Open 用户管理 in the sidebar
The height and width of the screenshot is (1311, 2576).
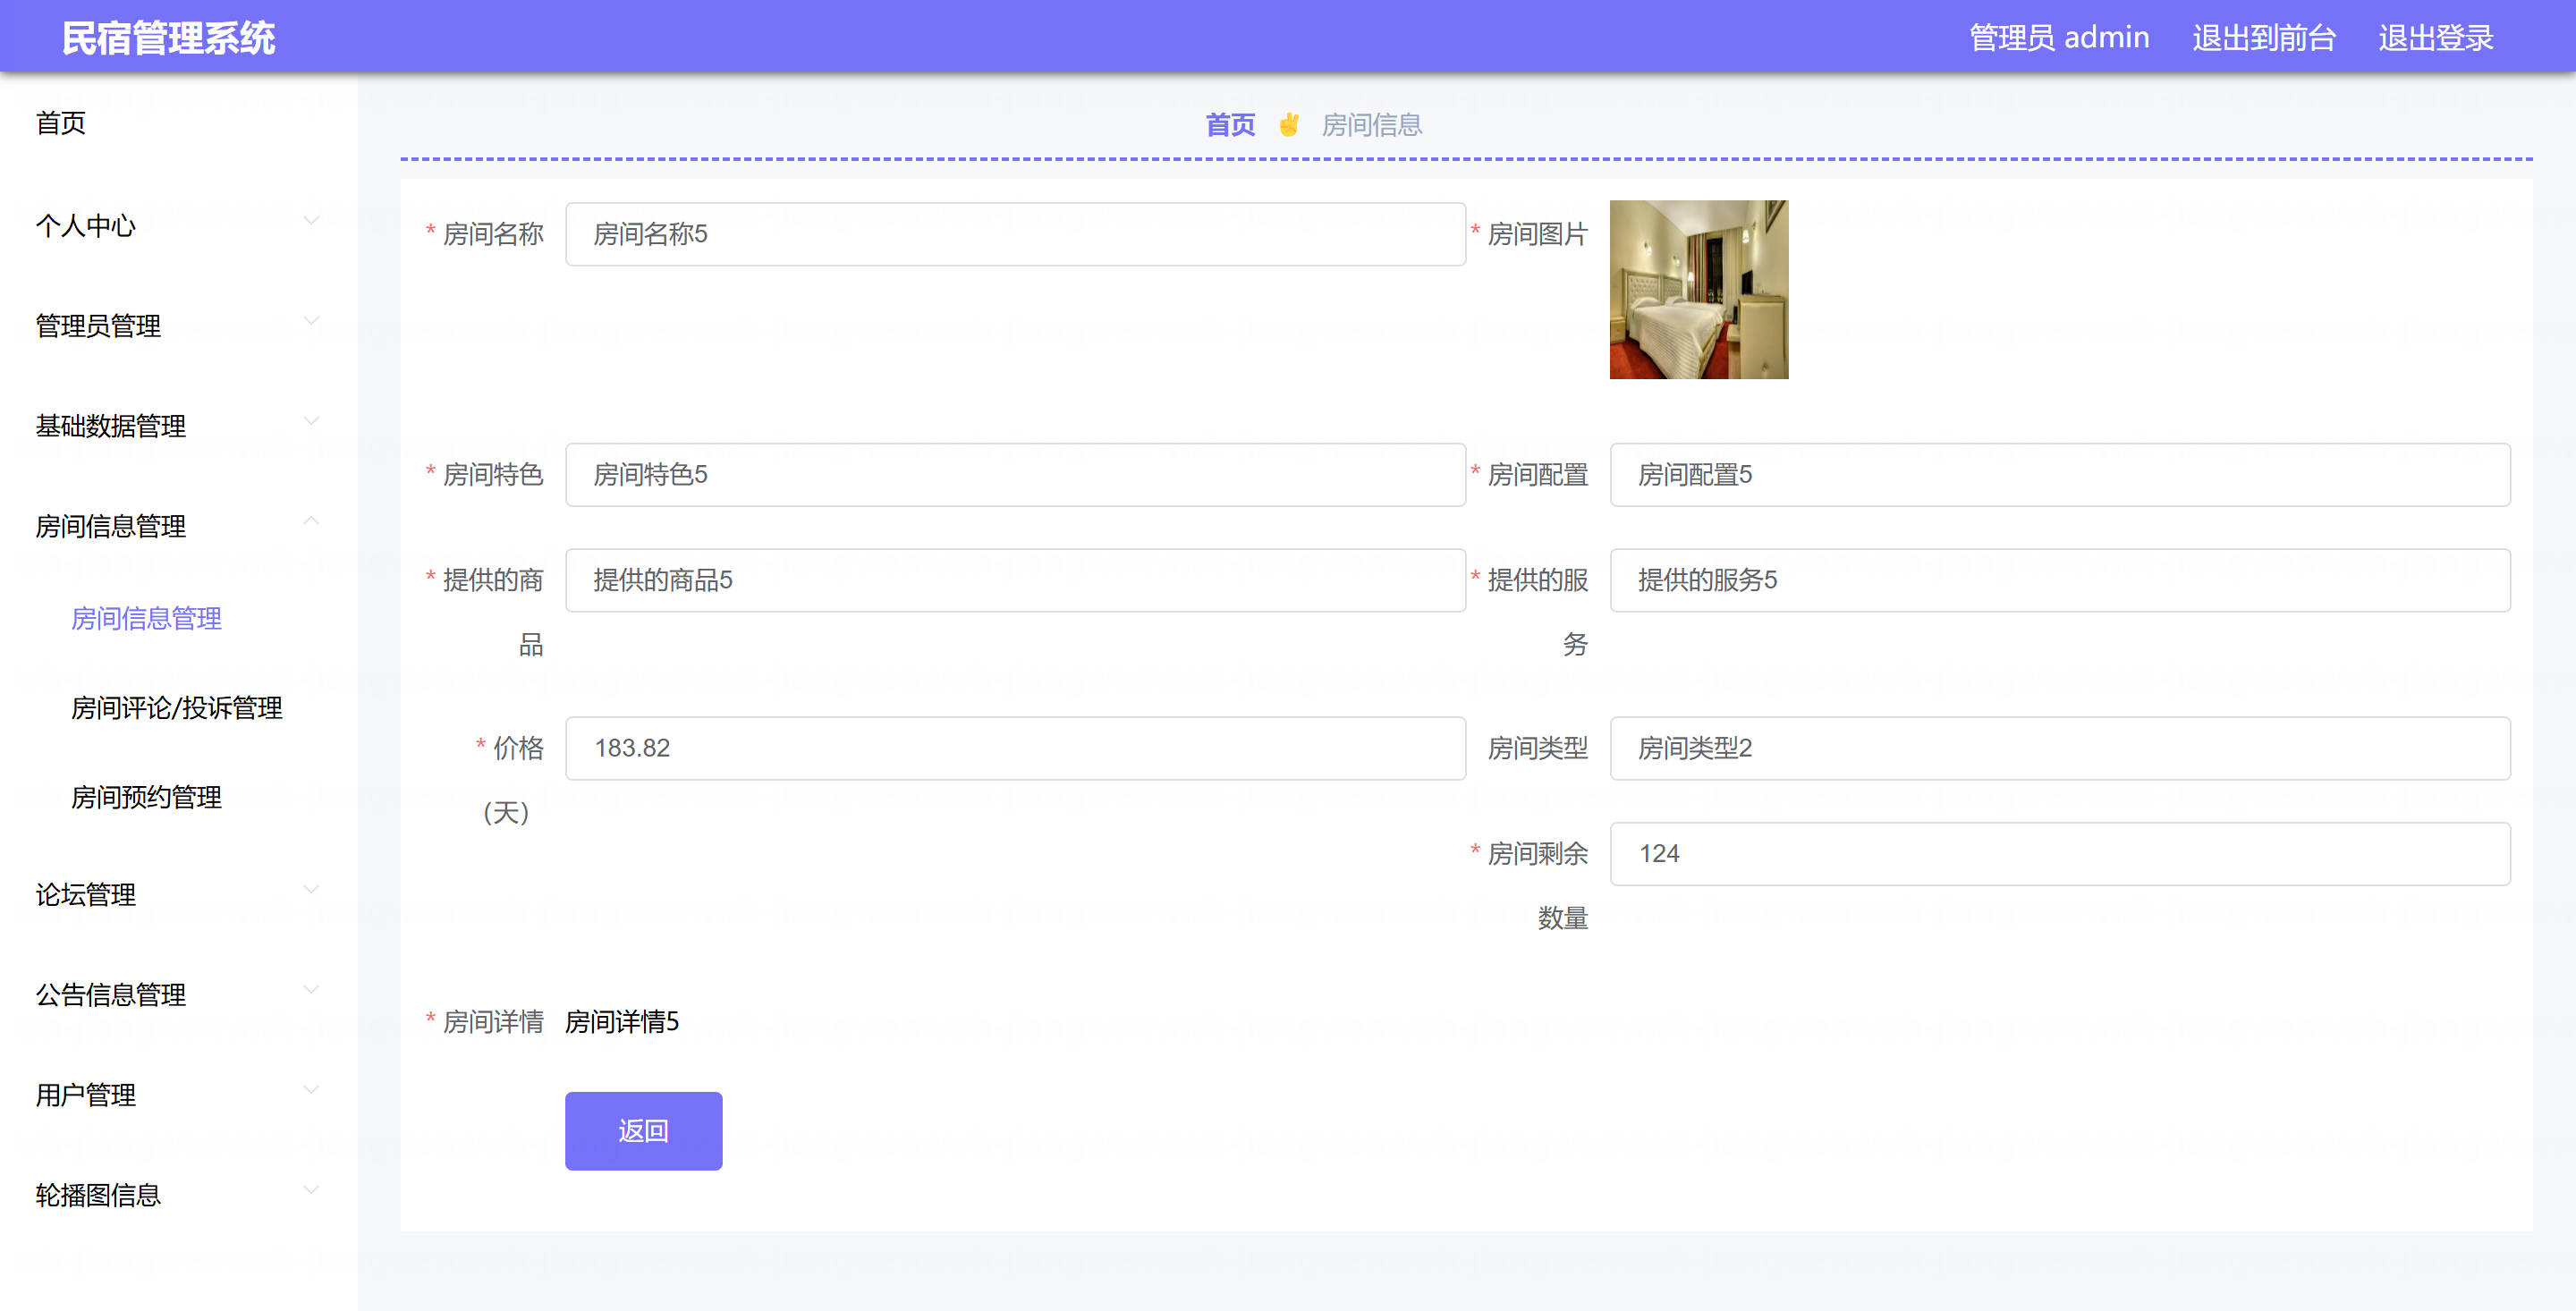[86, 1095]
